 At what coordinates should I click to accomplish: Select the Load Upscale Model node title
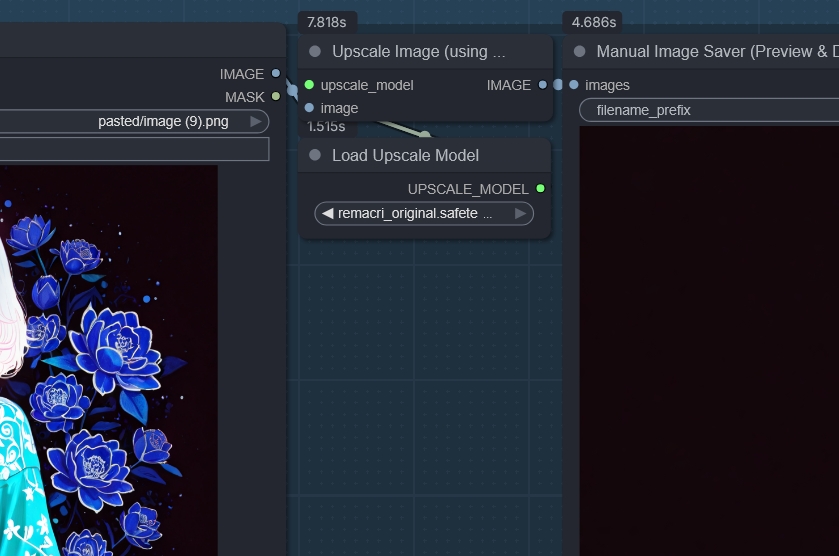pos(405,155)
